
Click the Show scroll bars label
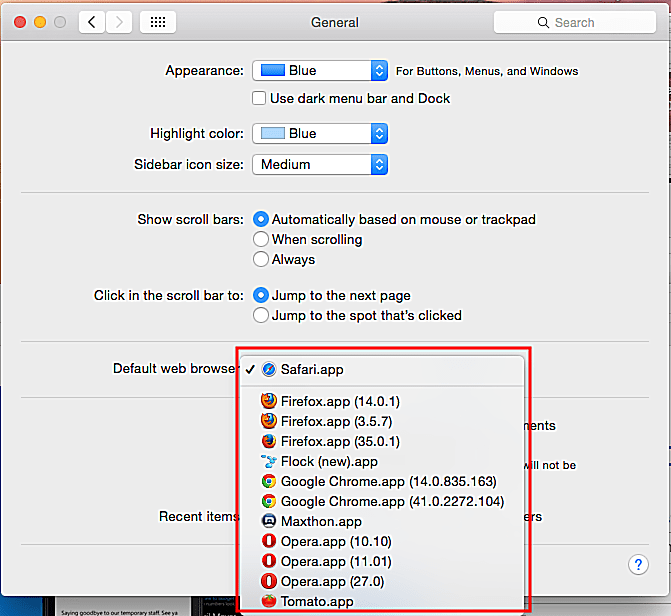coord(190,219)
